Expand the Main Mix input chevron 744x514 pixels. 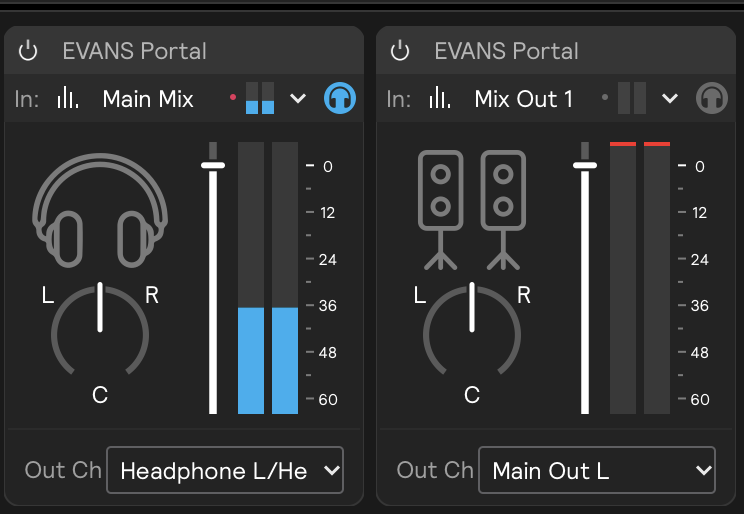point(298,98)
